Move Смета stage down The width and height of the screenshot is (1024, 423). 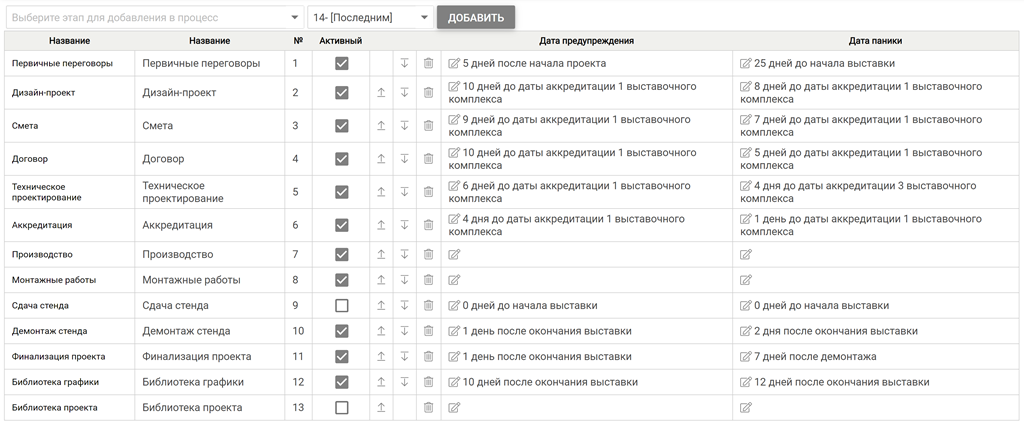point(405,126)
